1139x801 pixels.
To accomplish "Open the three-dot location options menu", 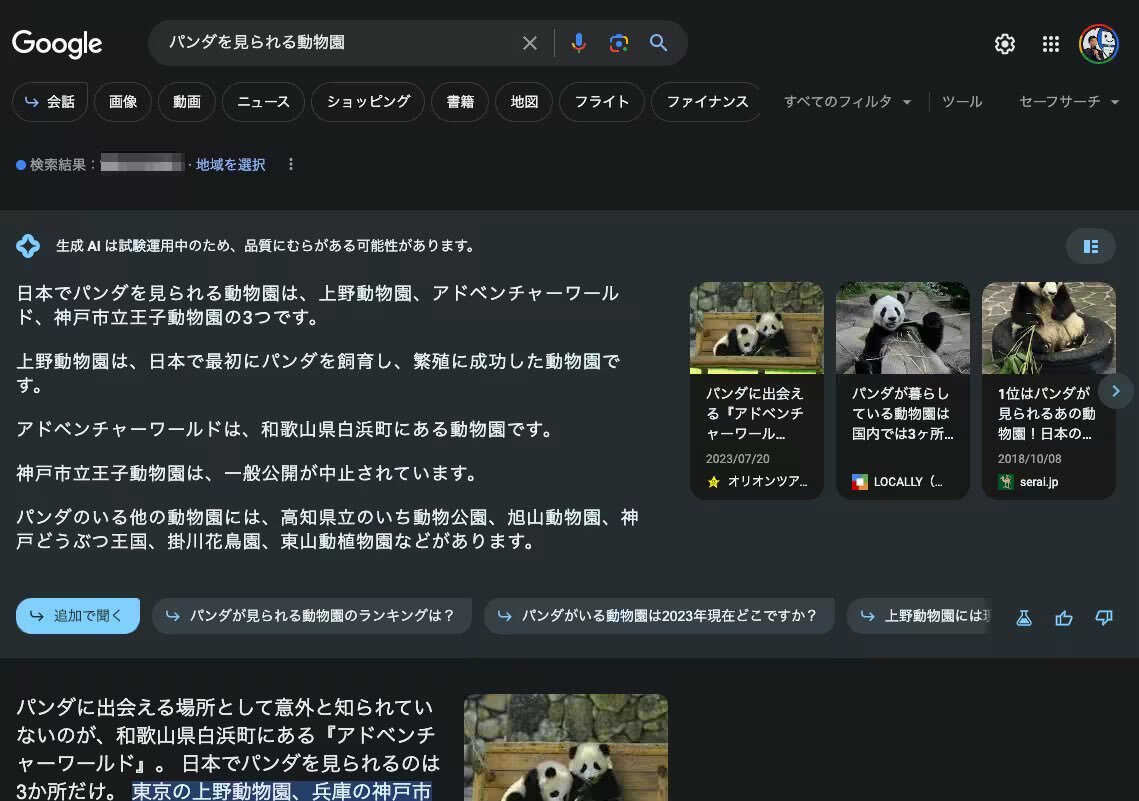I will [291, 164].
